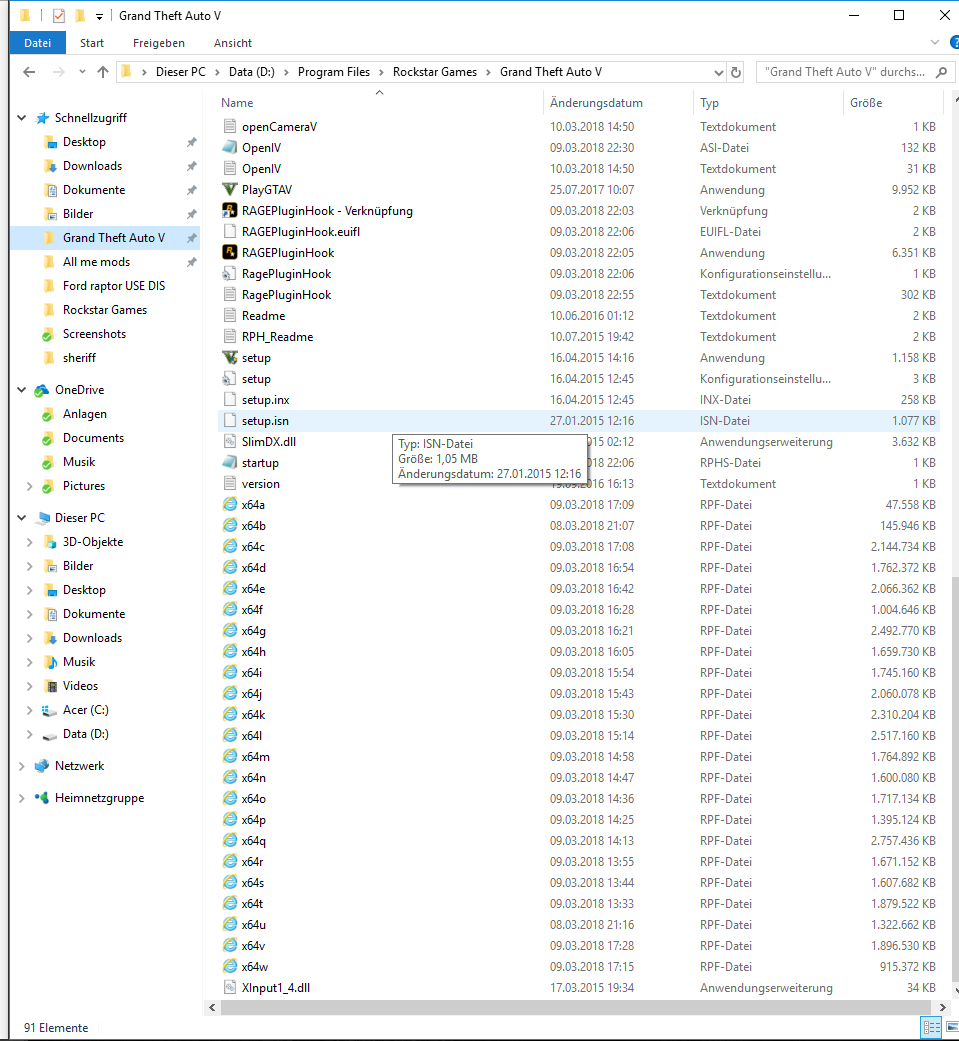Image resolution: width=959 pixels, height=1041 pixels.
Task: Select the Readme text file
Action: pos(264,316)
